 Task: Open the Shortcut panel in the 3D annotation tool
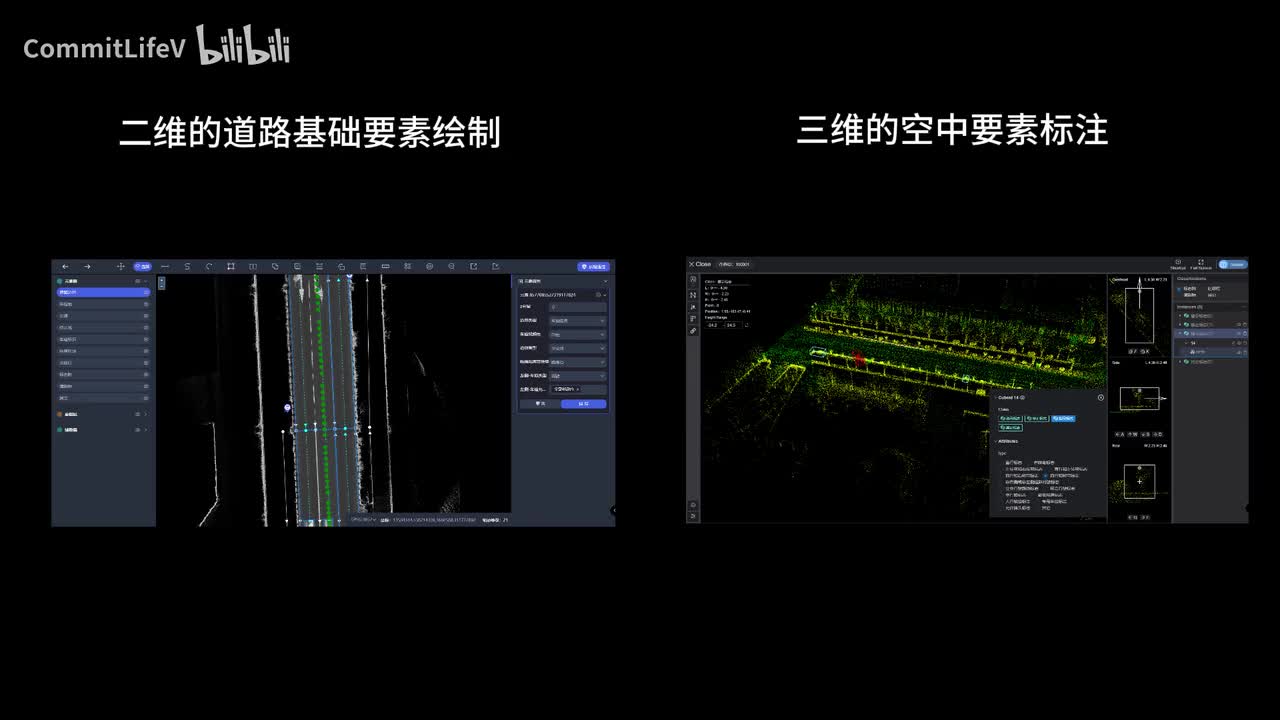click(1178, 264)
